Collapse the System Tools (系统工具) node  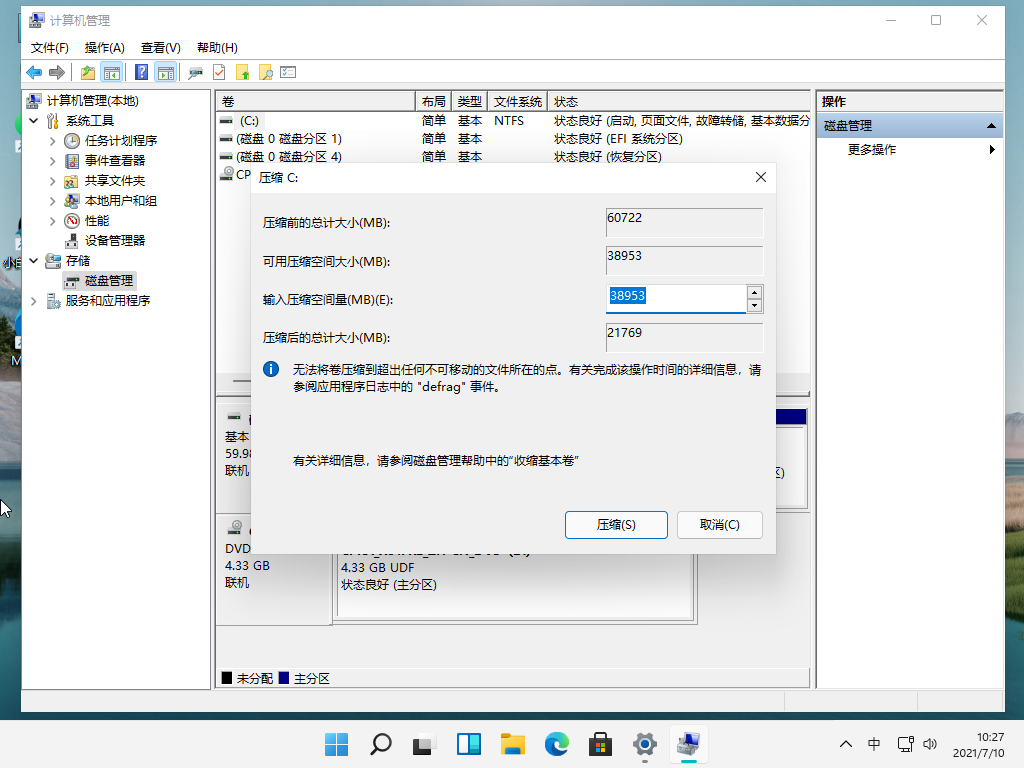click(x=34, y=121)
